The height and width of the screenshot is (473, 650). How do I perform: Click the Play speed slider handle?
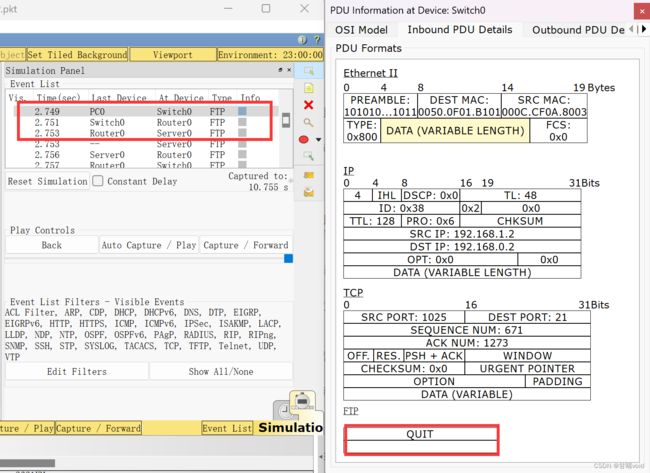(x=289, y=259)
